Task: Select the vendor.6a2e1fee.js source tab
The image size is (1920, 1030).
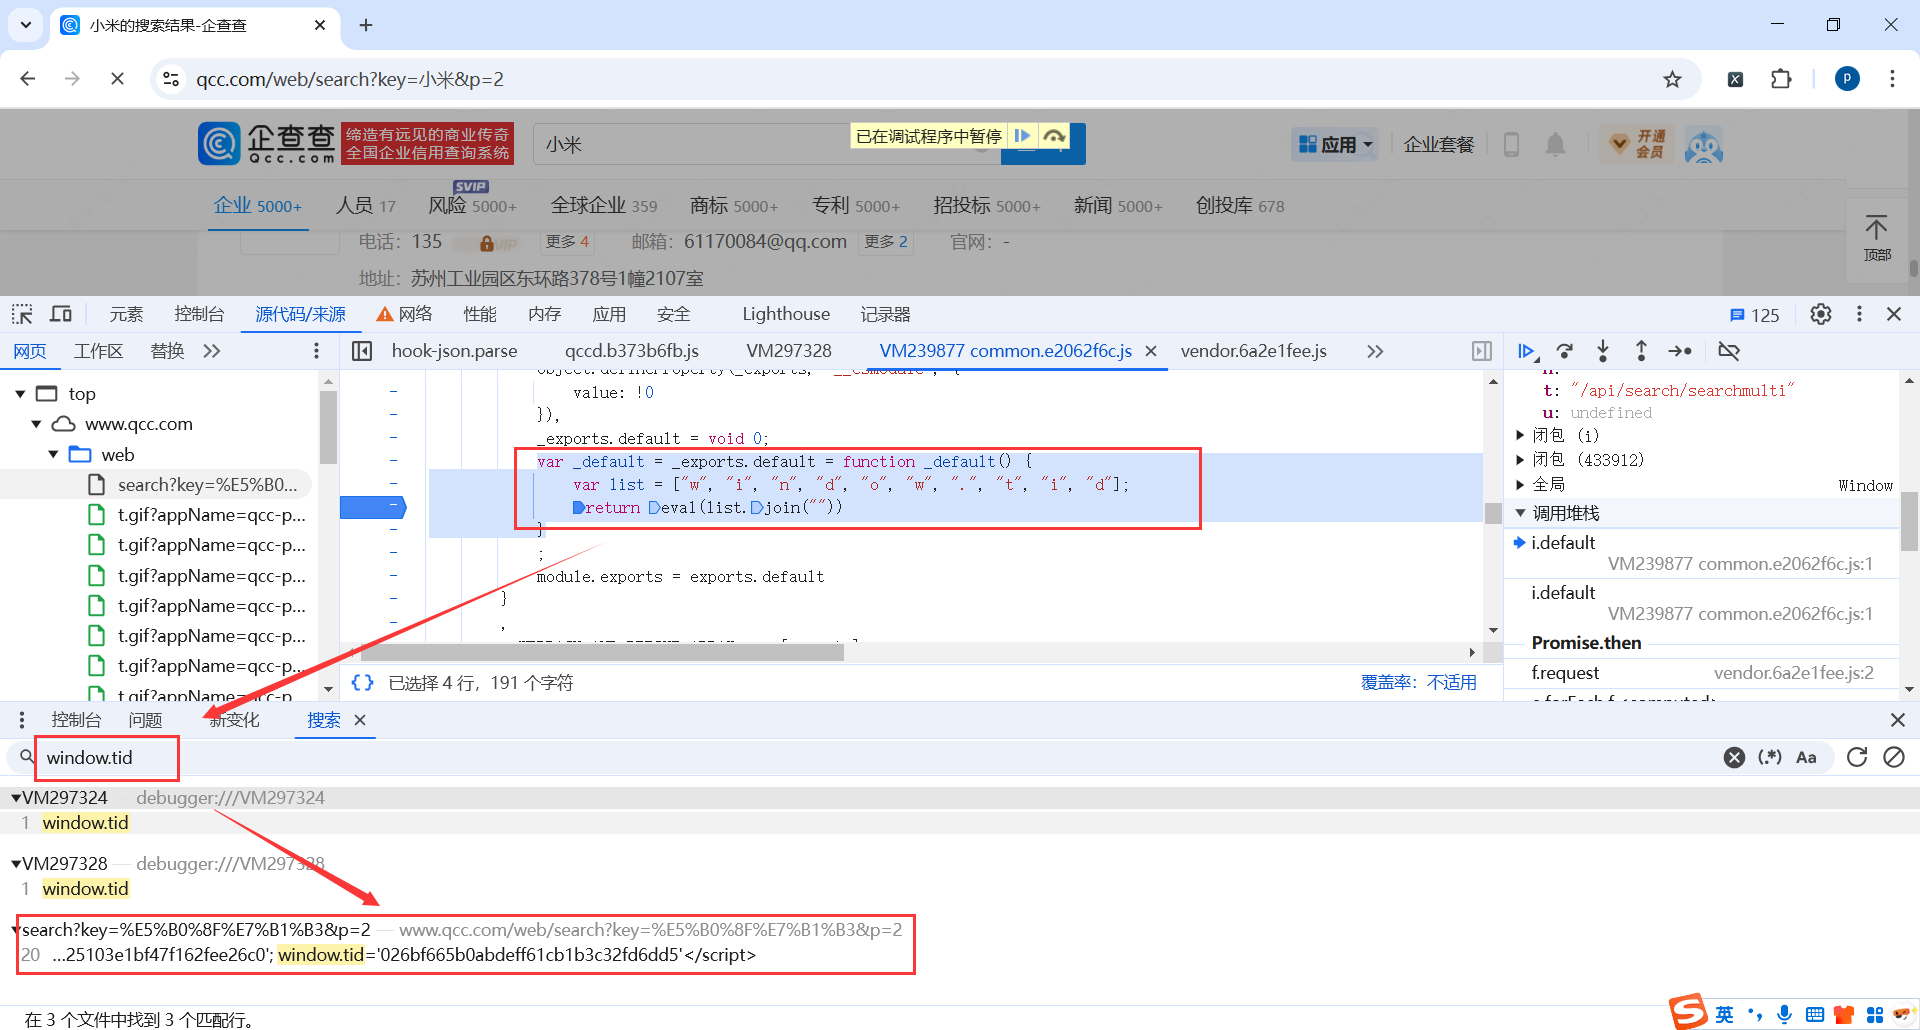Action: [1253, 351]
